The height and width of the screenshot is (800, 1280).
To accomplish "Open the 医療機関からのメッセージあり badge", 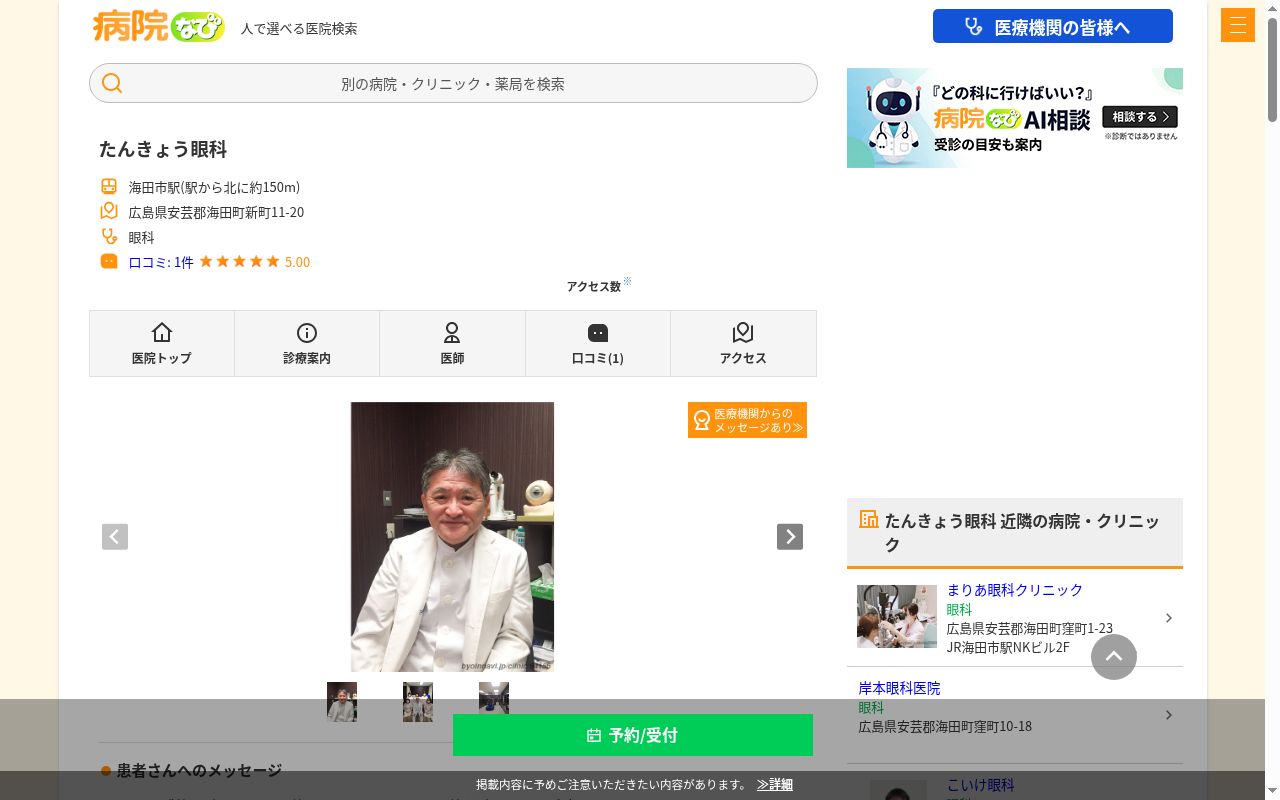I will (747, 420).
